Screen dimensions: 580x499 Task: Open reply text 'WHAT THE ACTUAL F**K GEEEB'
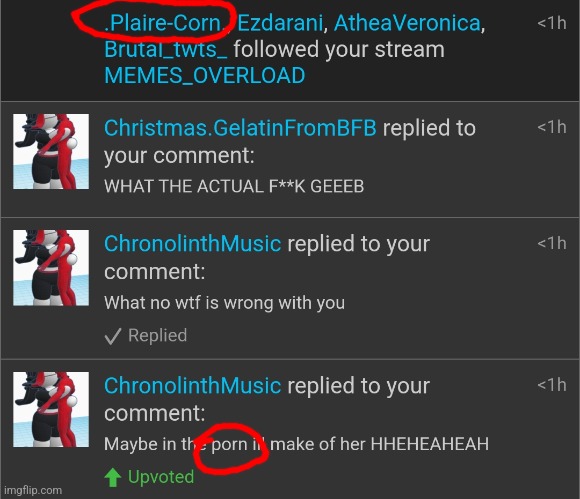(234, 186)
